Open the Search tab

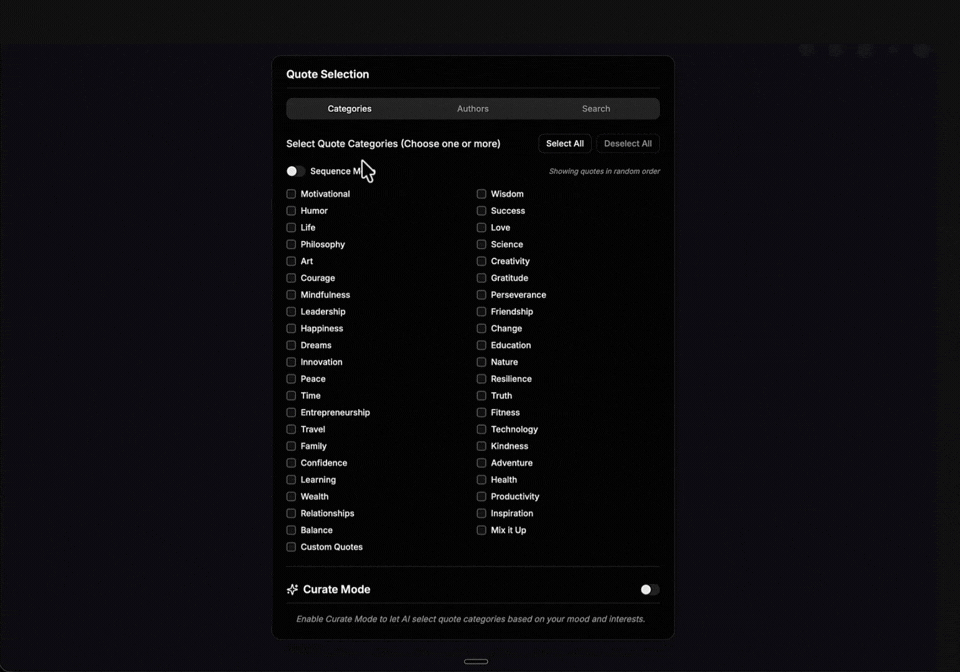[x=596, y=109]
